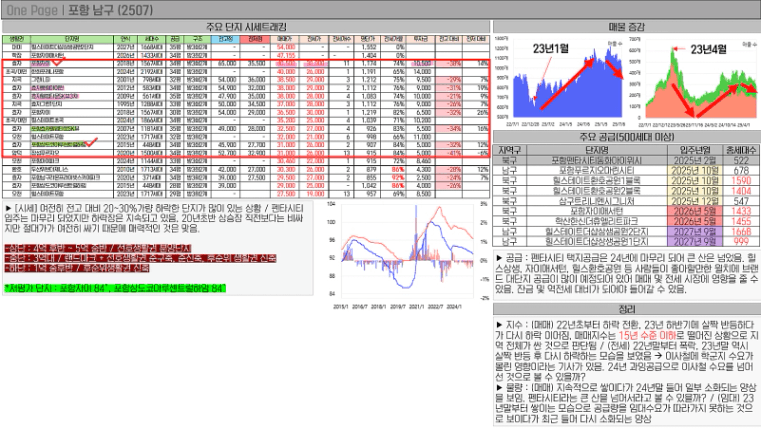
Task: Click the red text '15년 수준 이하'
Action: tap(647, 335)
